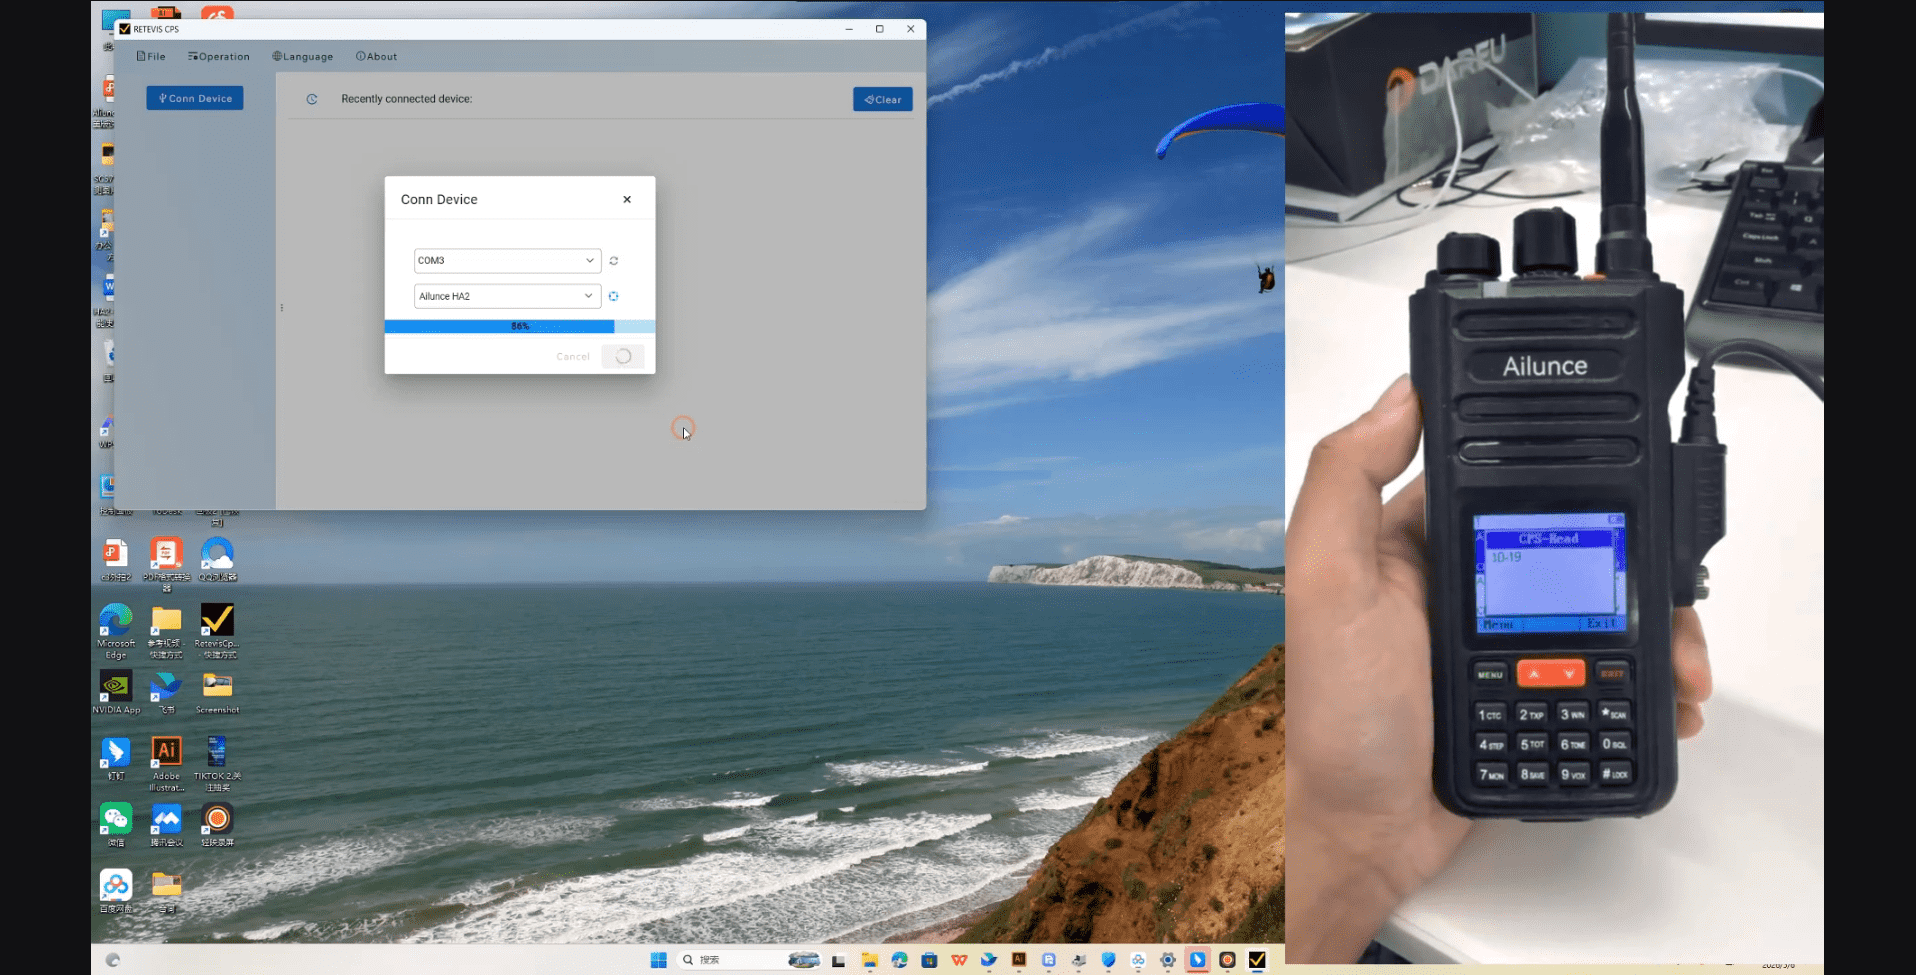The width and height of the screenshot is (1916, 975).
Task: Click the spinner icon beside model dropdown
Action: 614,296
